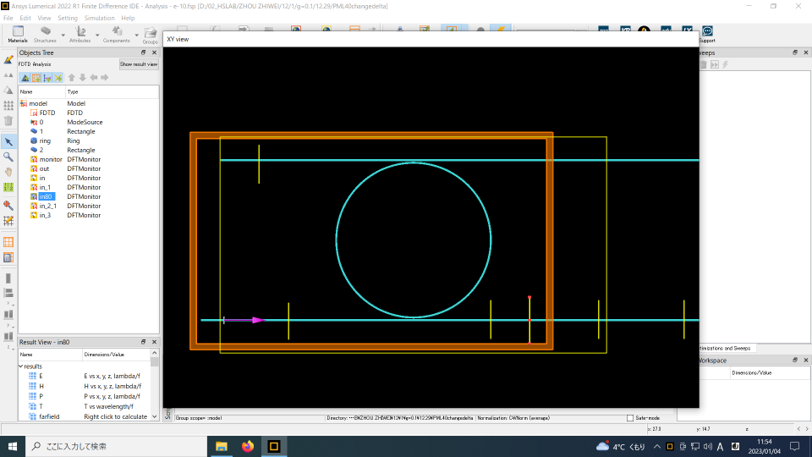
Task: Collapse the results tree node
Action: [21, 366]
